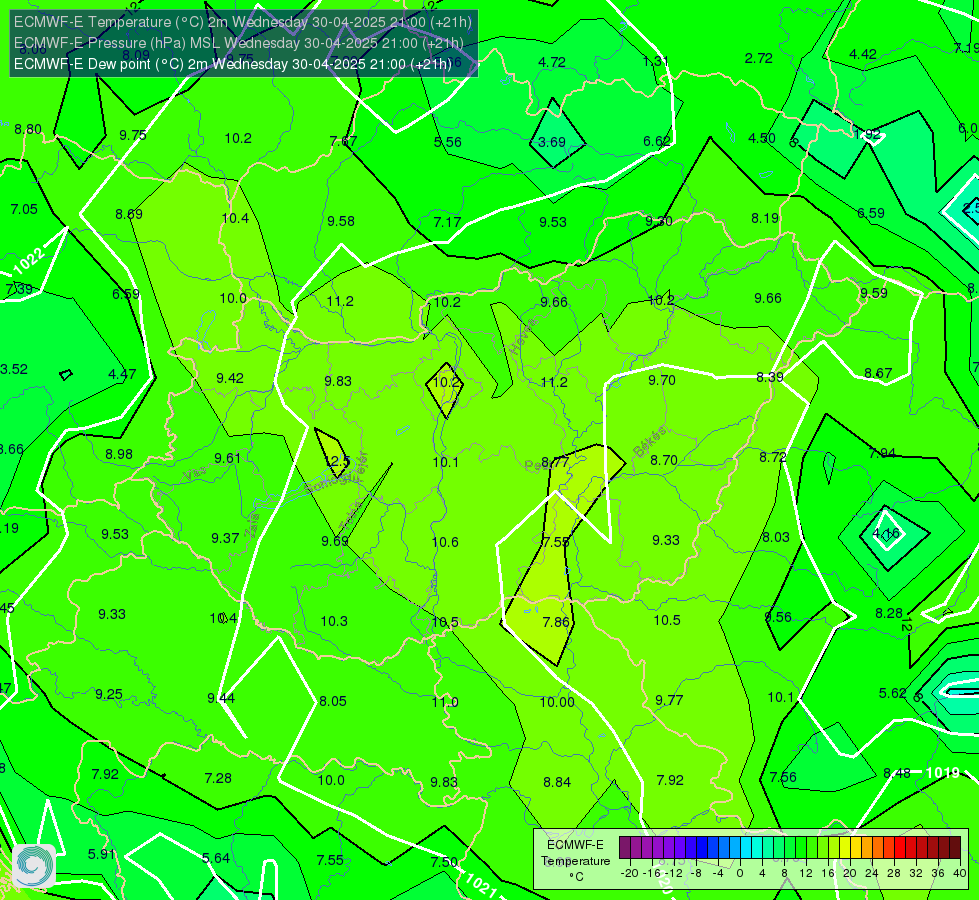The image size is (979, 900).
Task: Click the 9.25 temperature value
Action: pyautogui.click(x=109, y=695)
